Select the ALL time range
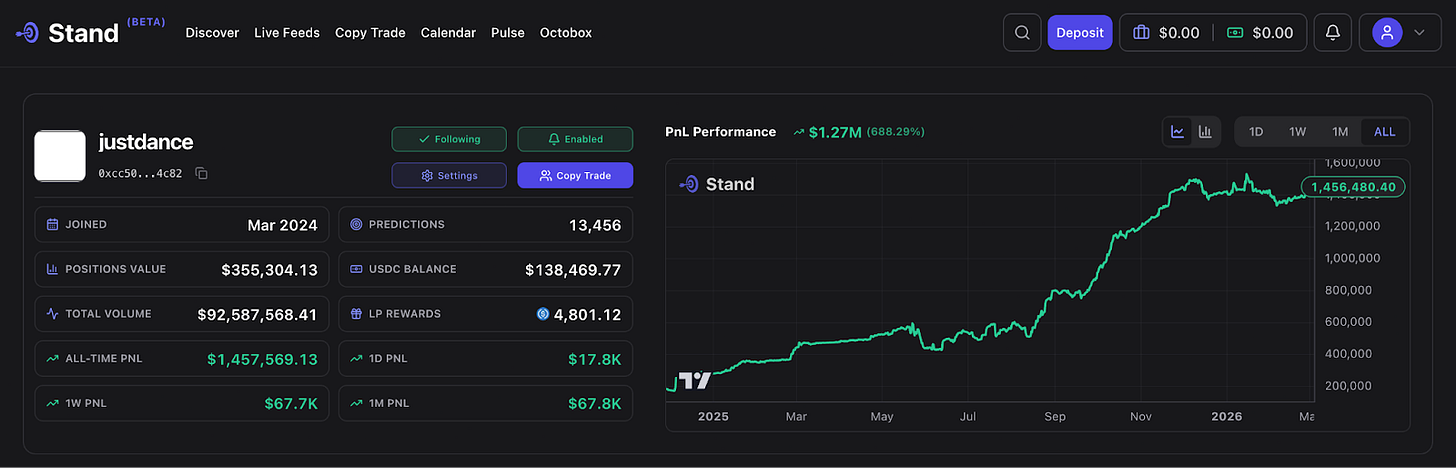This screenshot has height=468, width=1456. point(1385,132)
